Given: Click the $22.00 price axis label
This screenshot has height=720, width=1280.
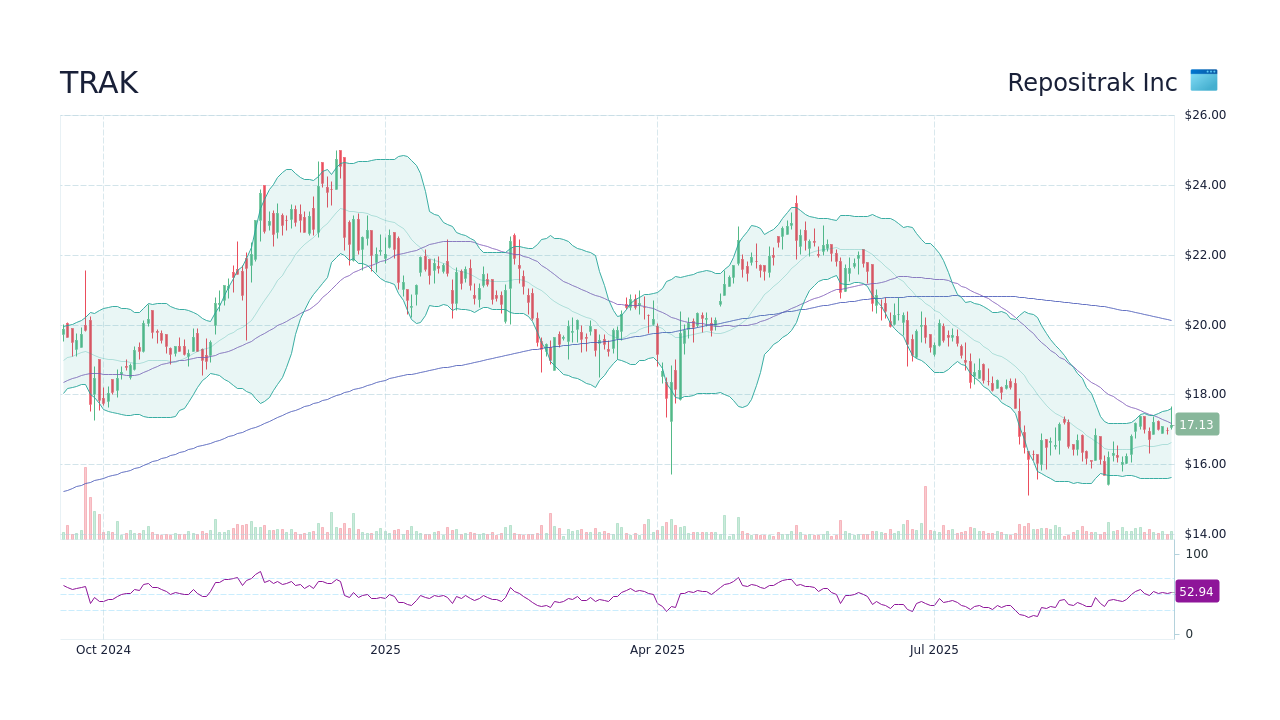Looking at the screenshot, I should click(1205, 255).
